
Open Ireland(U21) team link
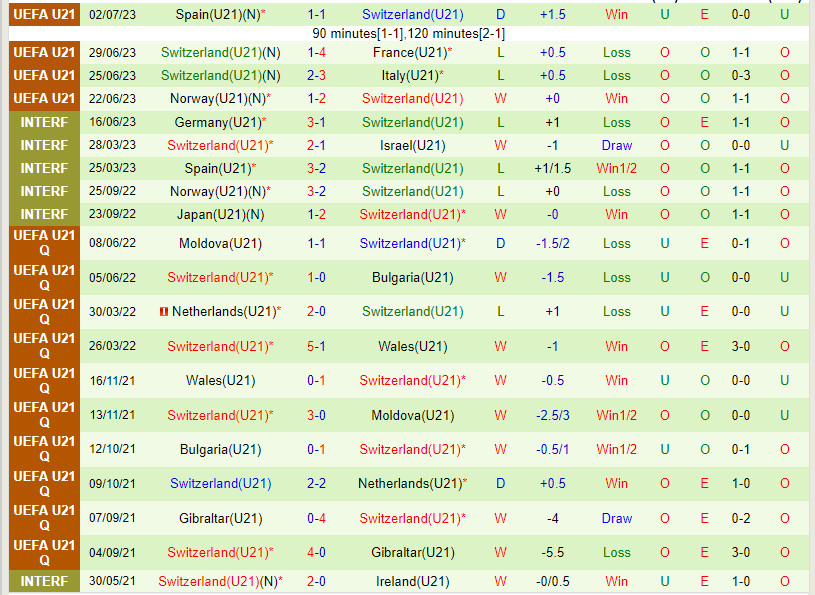pos(413,581)
